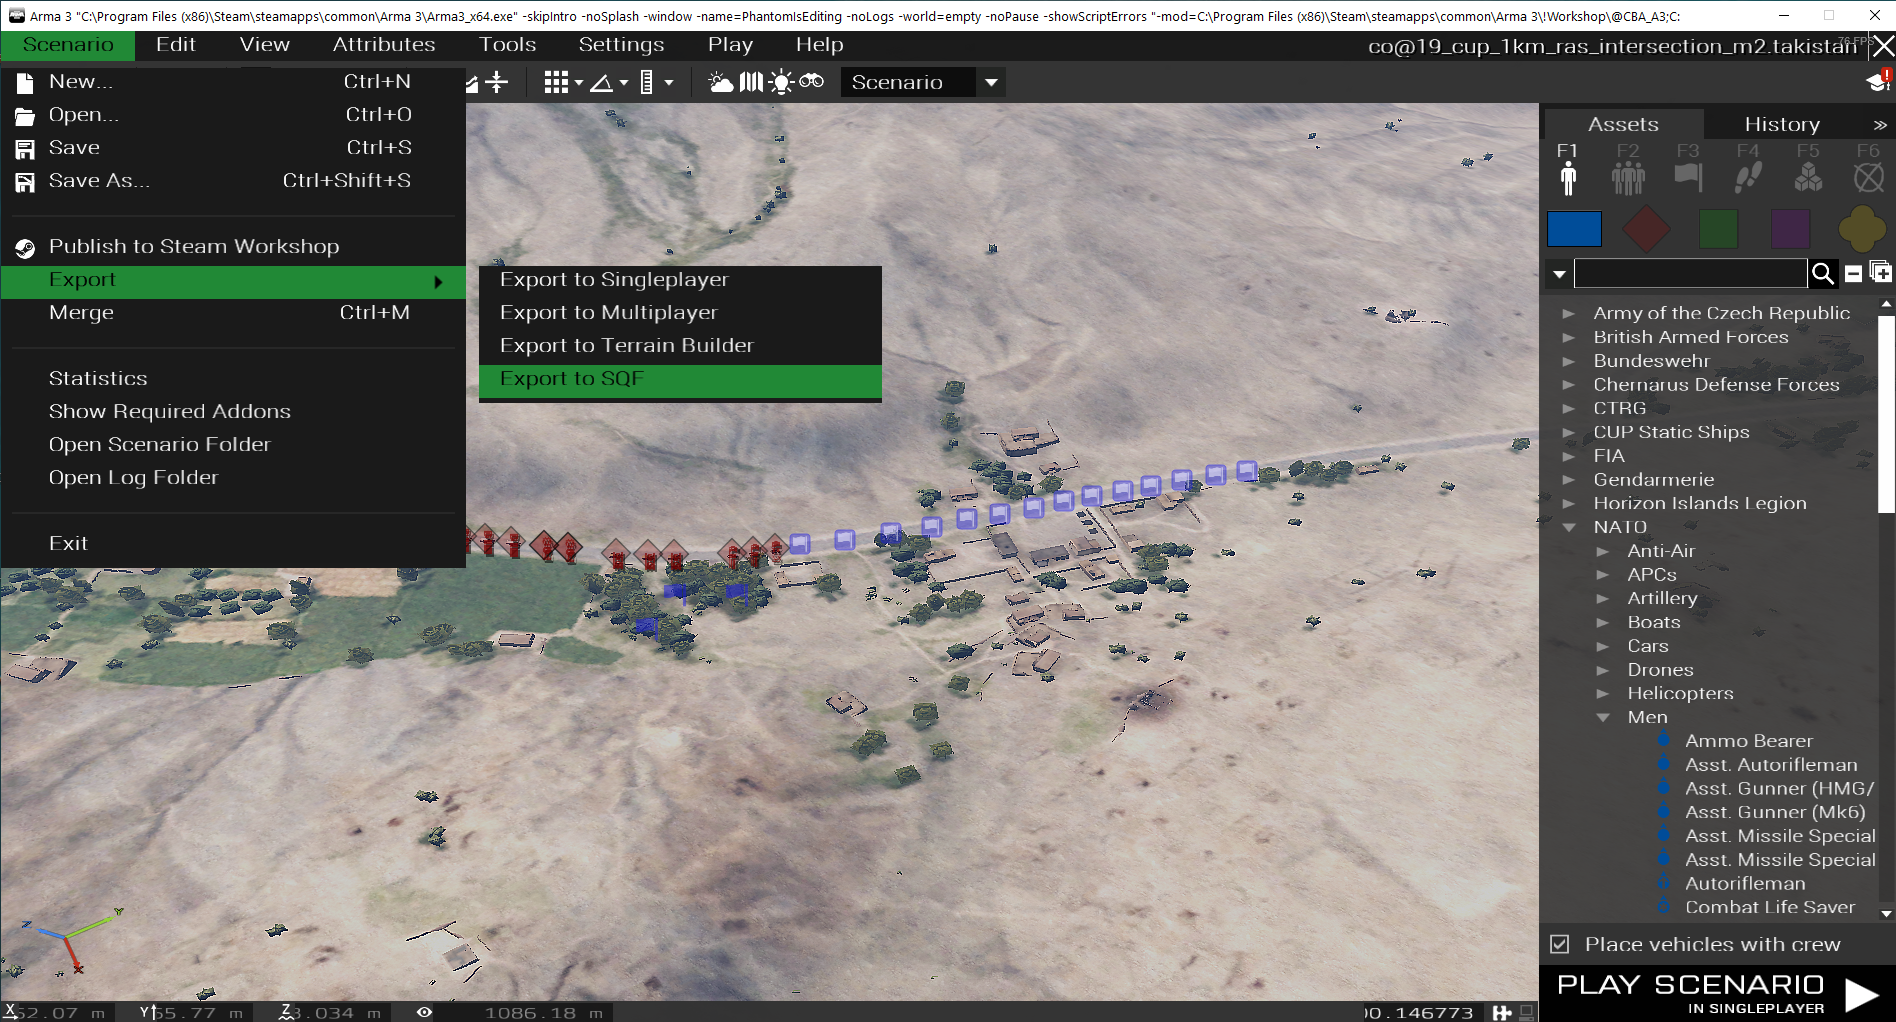
Task: Expand the CTRG faction node
Action: 1569,408
